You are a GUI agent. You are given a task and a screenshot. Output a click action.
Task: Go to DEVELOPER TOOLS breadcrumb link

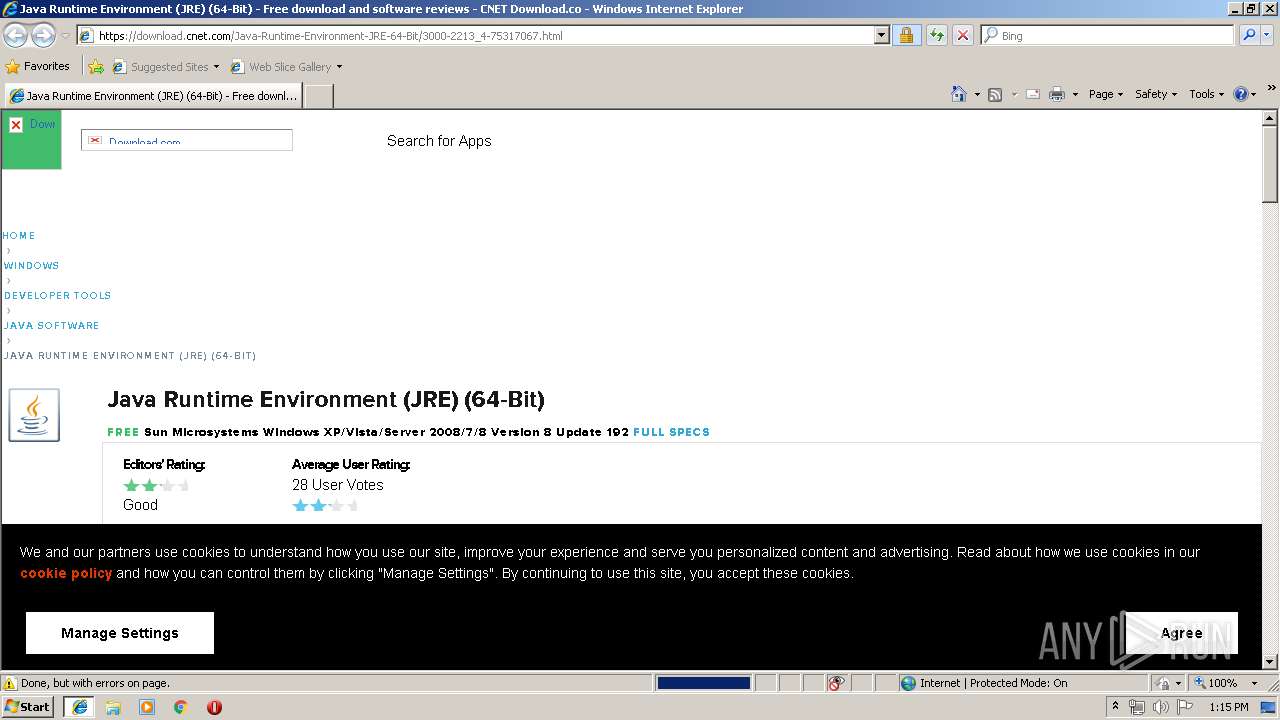57,296
